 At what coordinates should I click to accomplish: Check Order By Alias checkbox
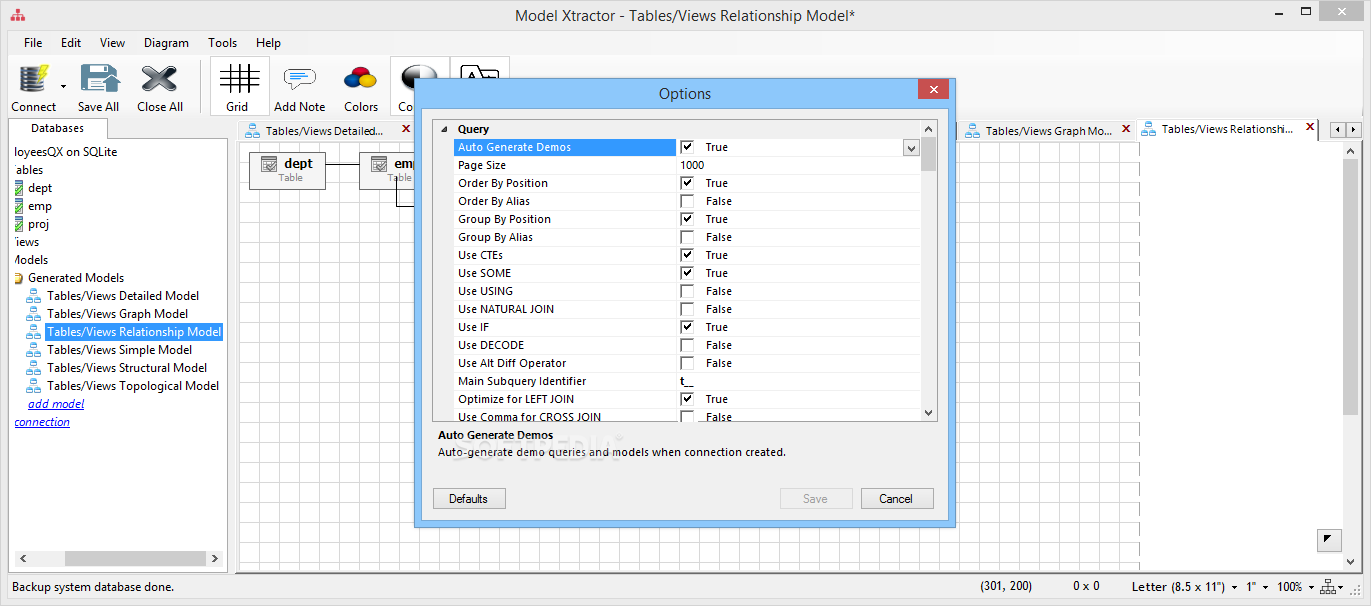[687, 201]
